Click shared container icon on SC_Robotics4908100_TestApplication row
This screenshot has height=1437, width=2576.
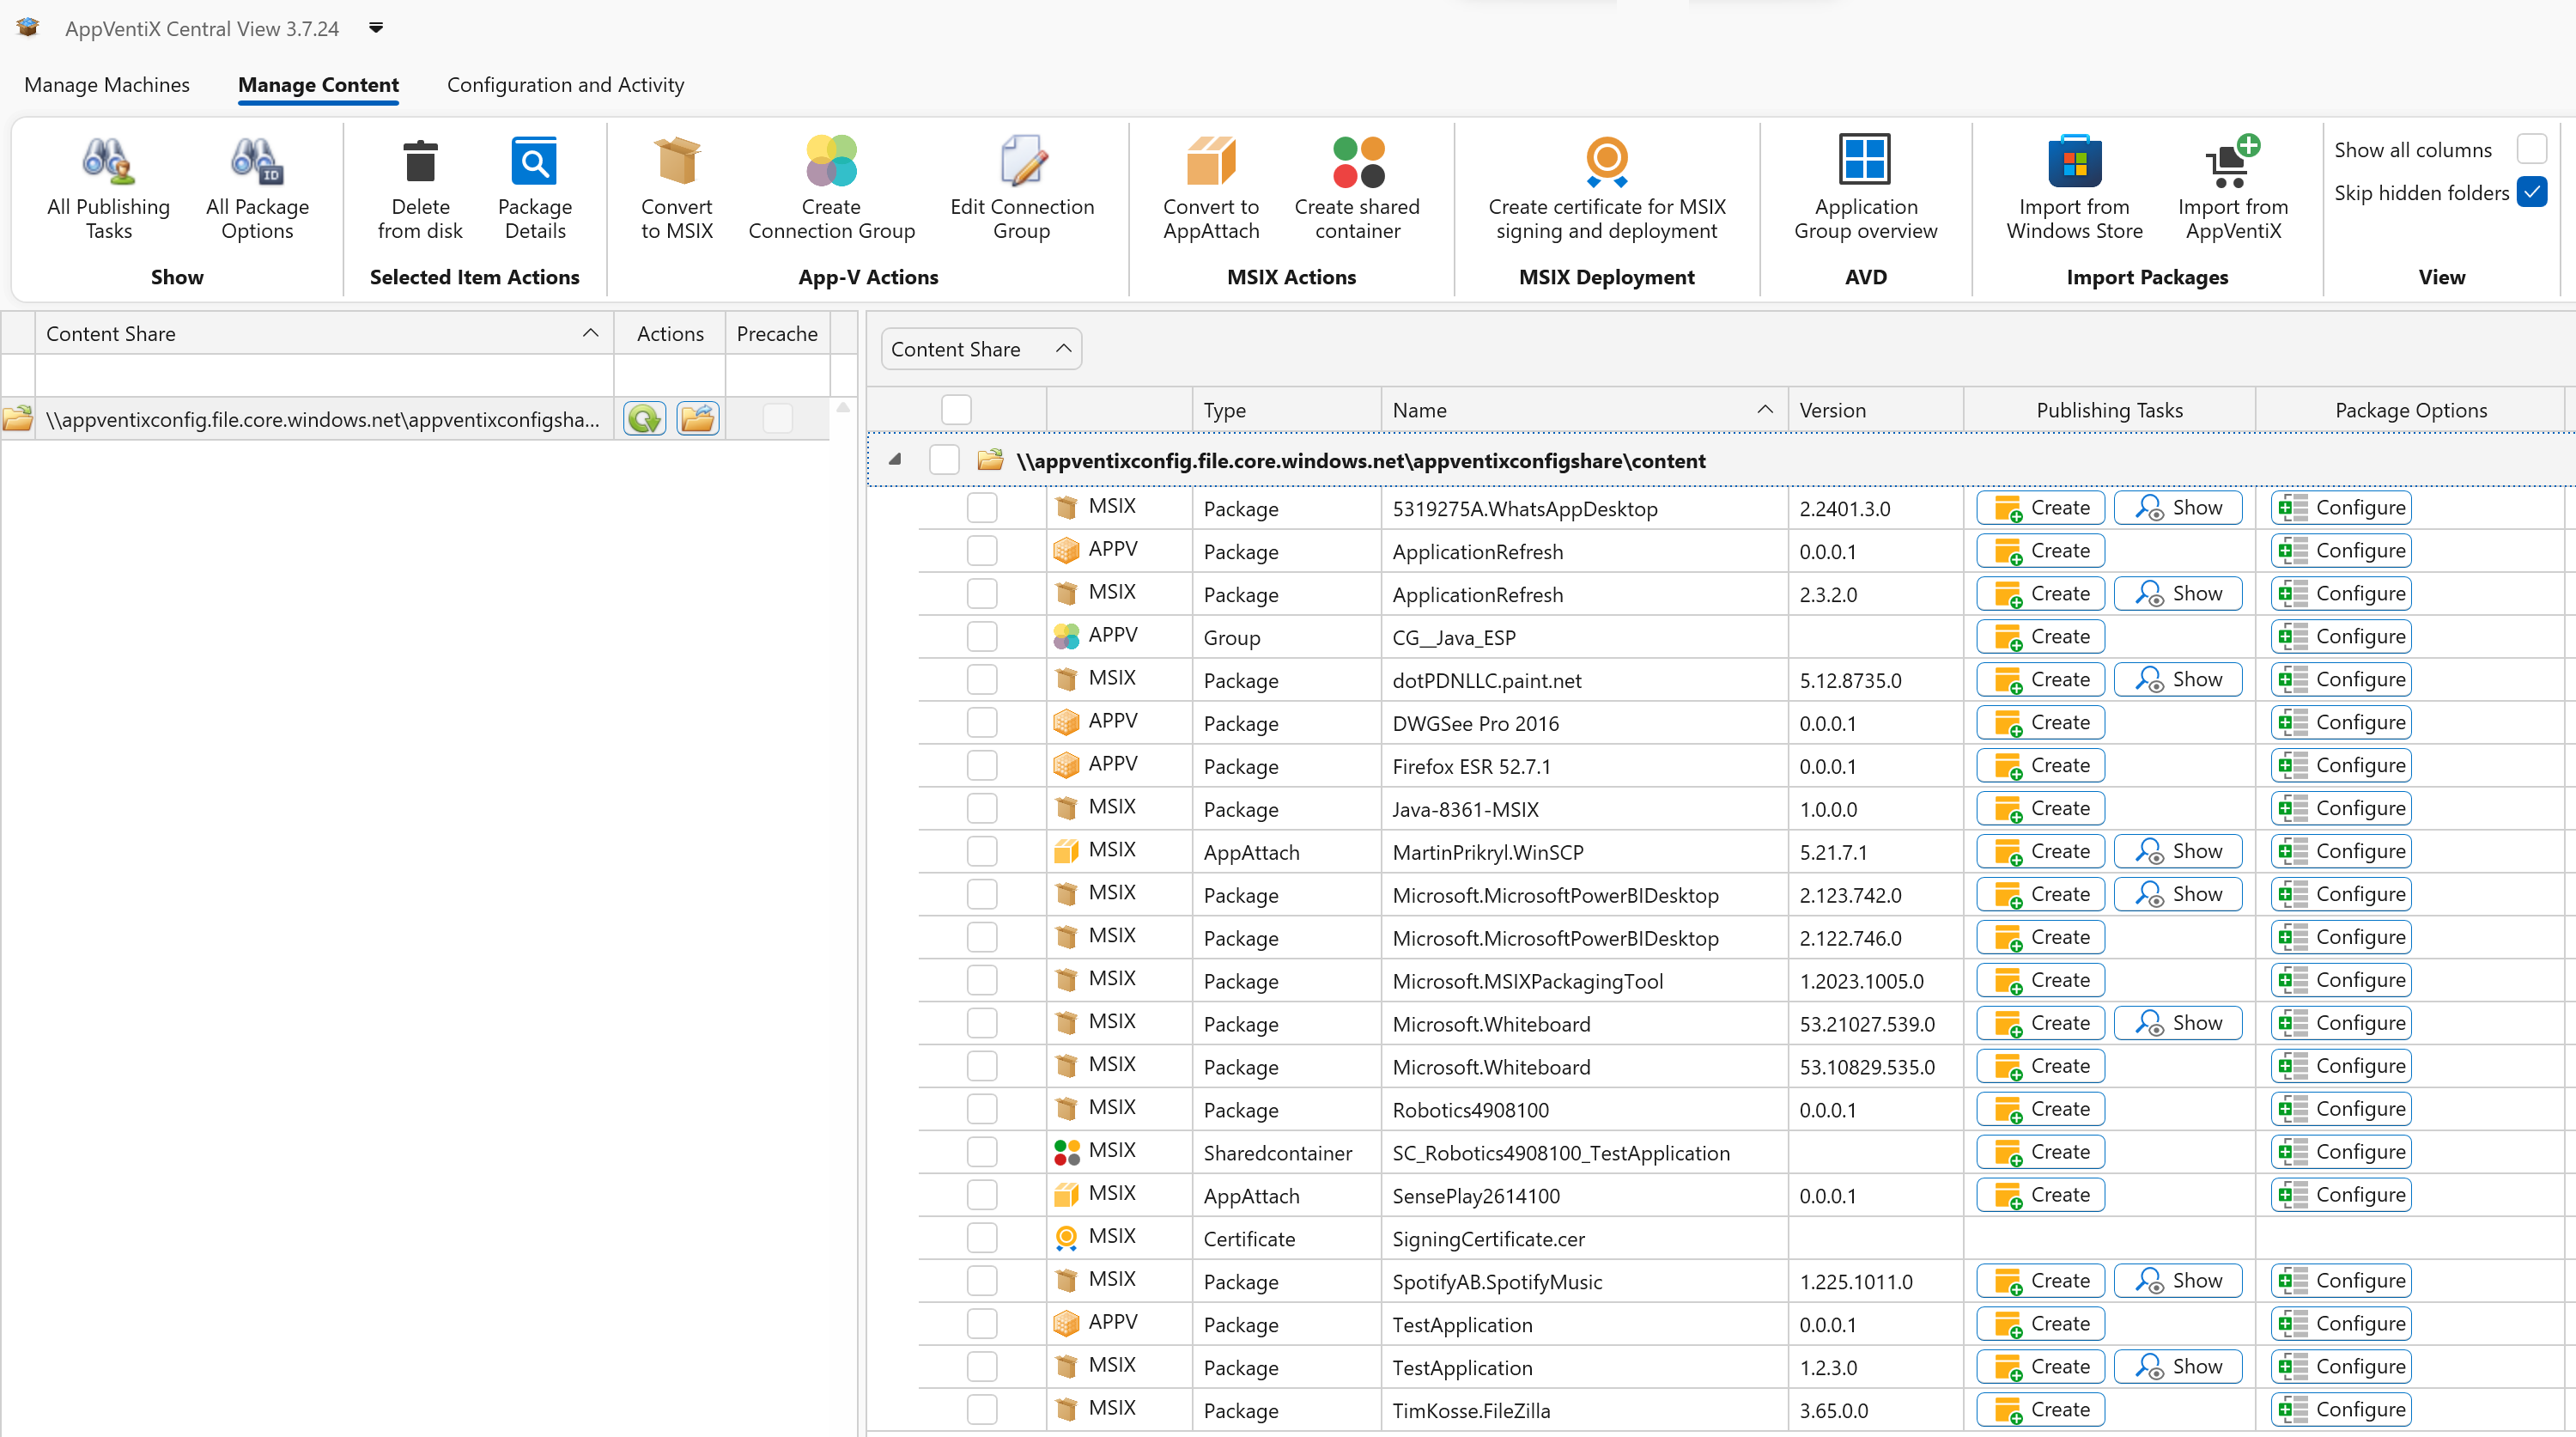pos(1066,1152)
